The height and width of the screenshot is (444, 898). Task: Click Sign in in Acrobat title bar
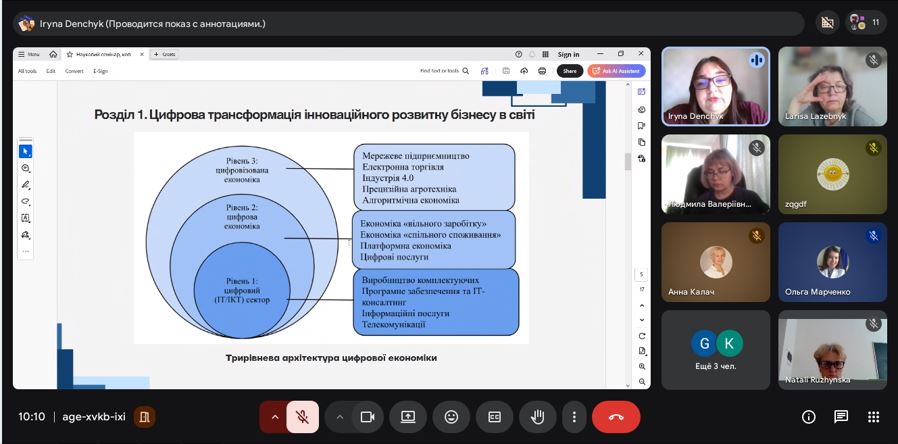(569, 54)
